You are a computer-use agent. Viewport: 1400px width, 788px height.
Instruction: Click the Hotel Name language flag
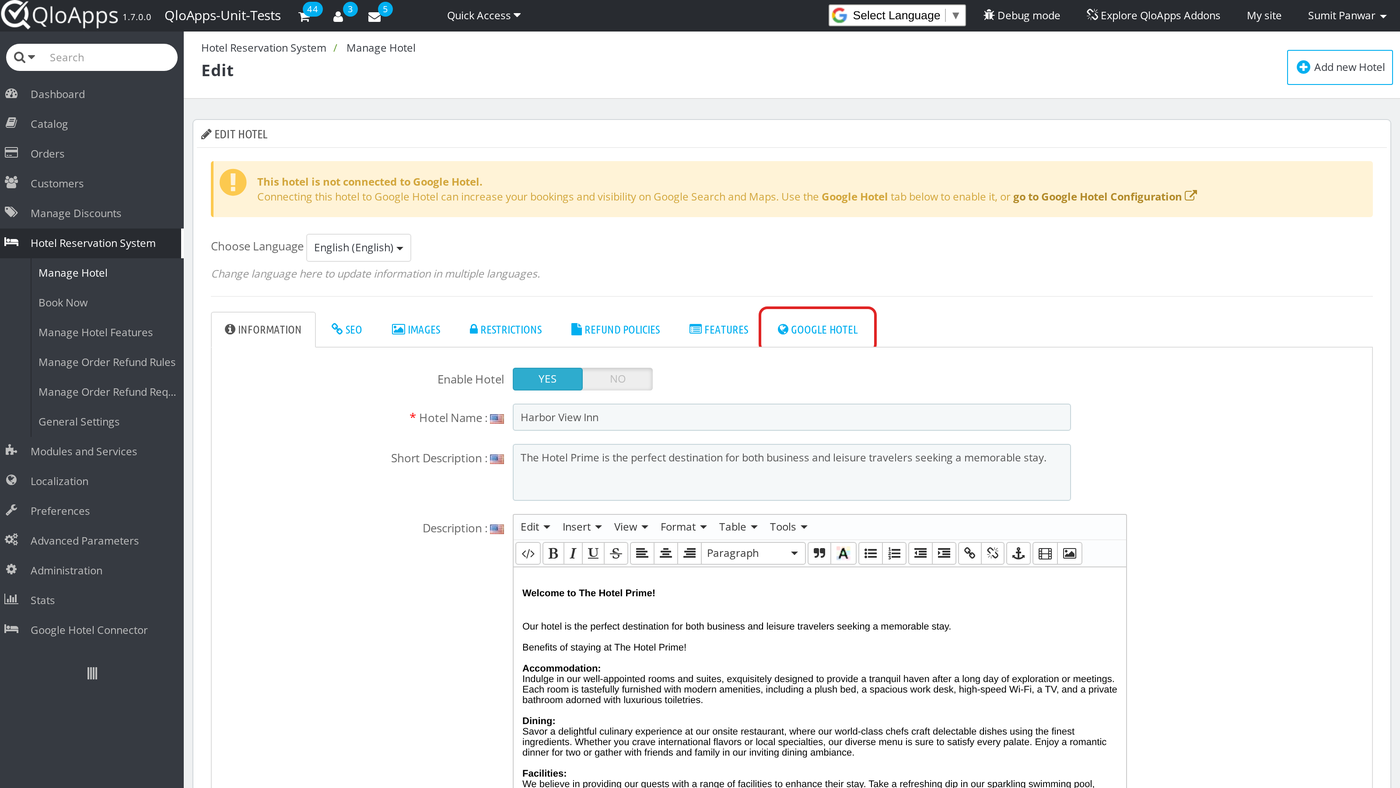497,419
